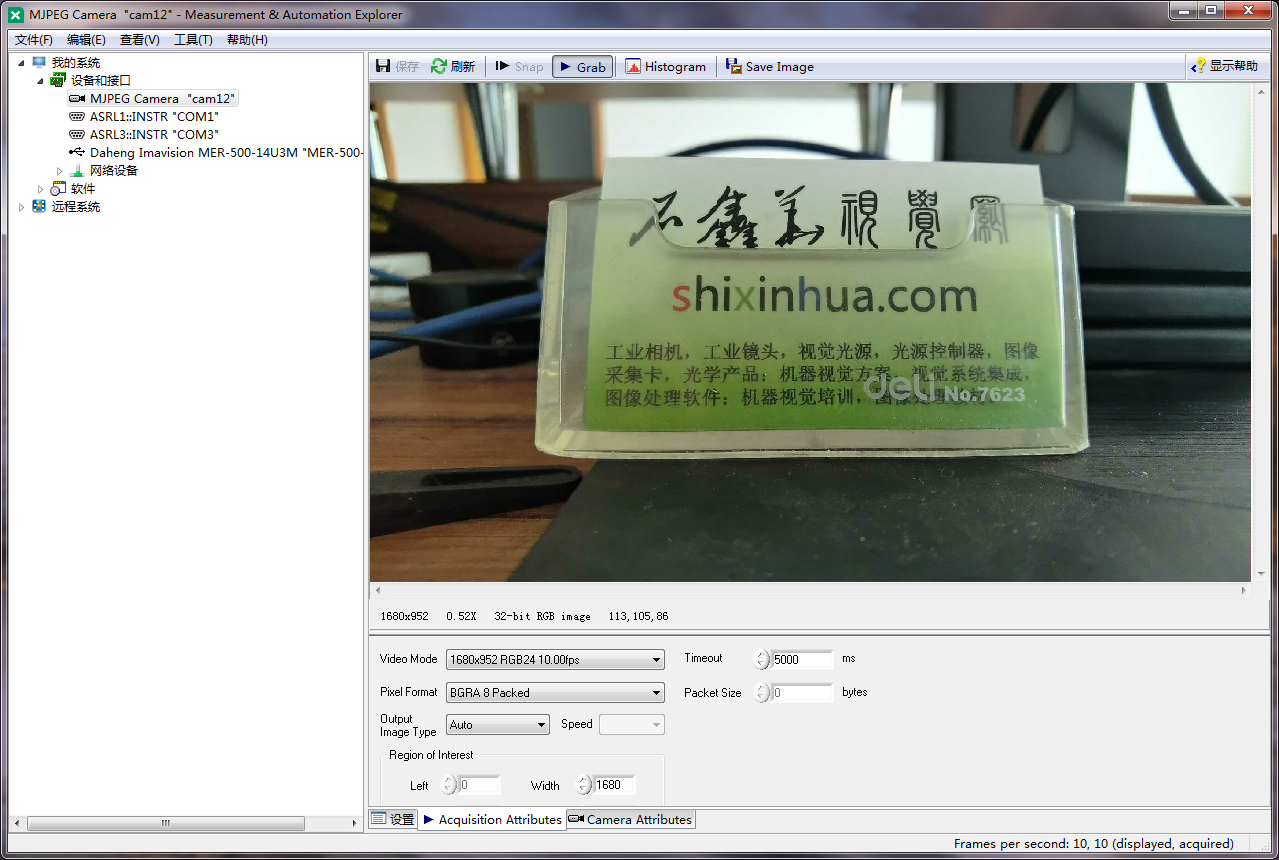Click the Save (保存) toolbar icon
Image resolution: width=1279 pixels, height=860 pixels.
point(383,67)
